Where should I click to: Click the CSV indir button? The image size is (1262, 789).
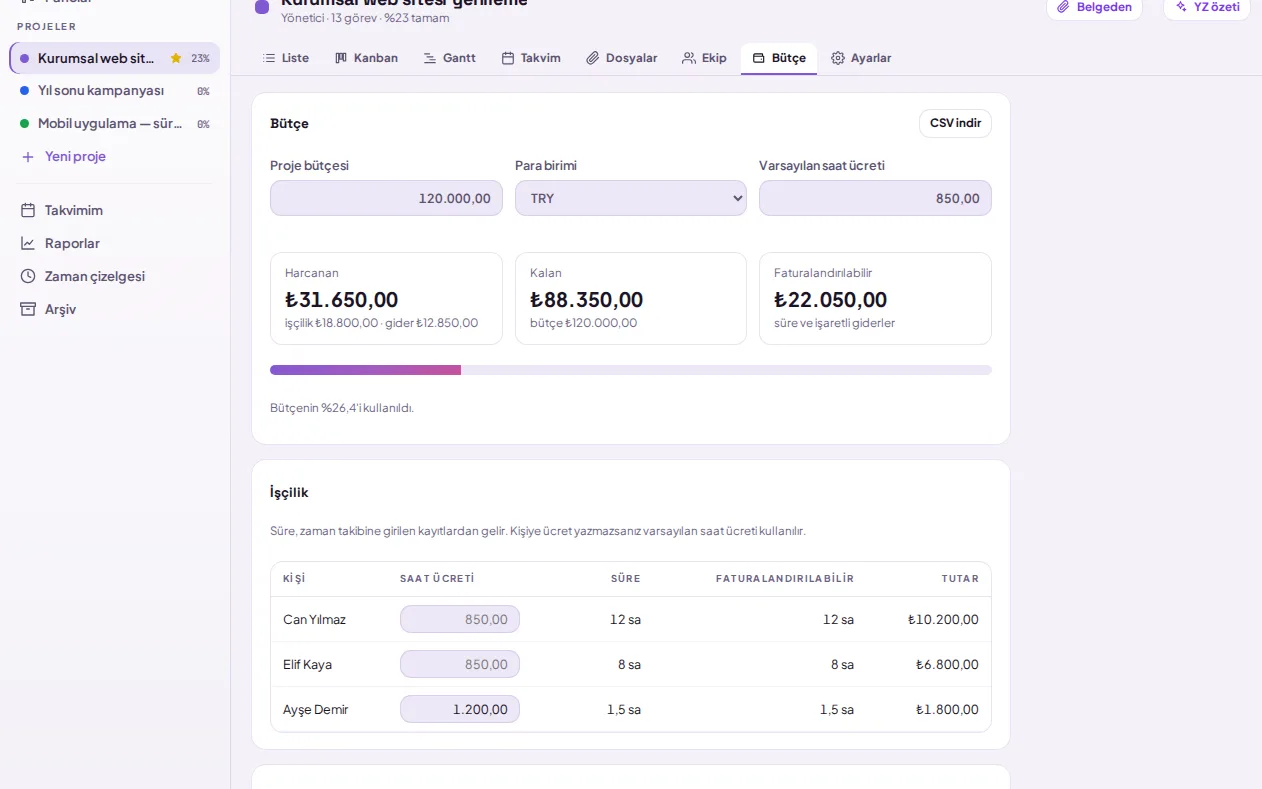[x=955, y=123]
